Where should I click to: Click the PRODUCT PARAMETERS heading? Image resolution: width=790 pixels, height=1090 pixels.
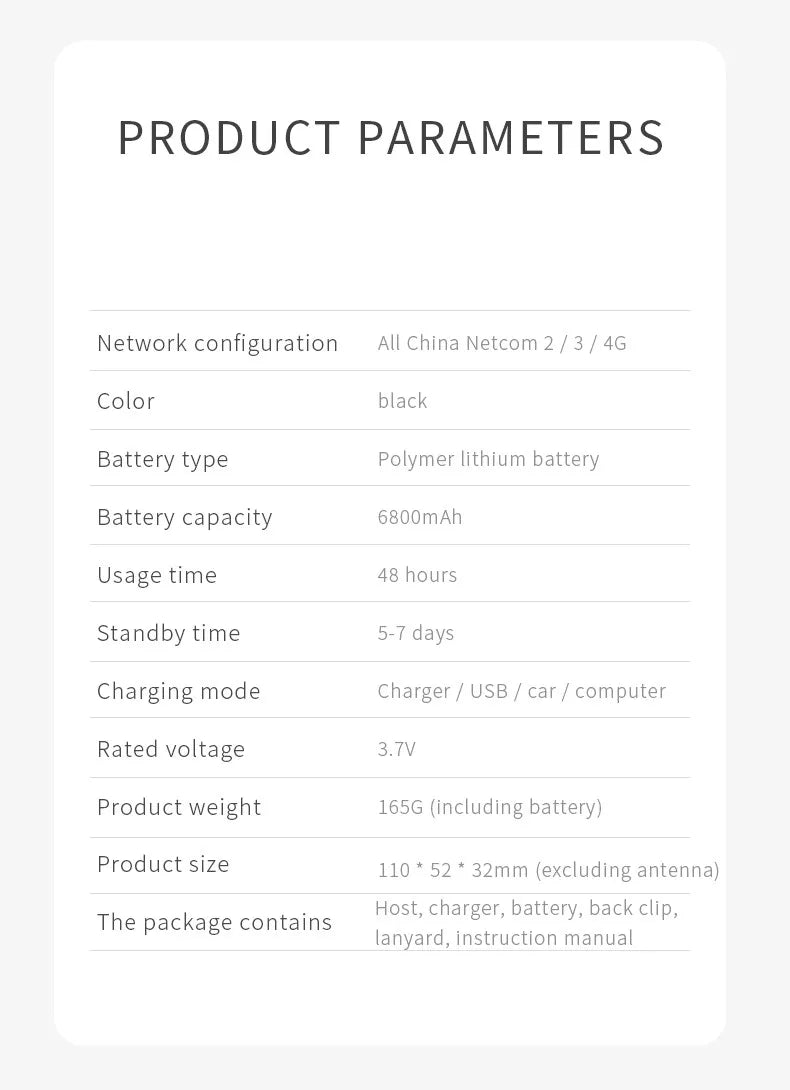pyautogui.click(x=391, y=138)
